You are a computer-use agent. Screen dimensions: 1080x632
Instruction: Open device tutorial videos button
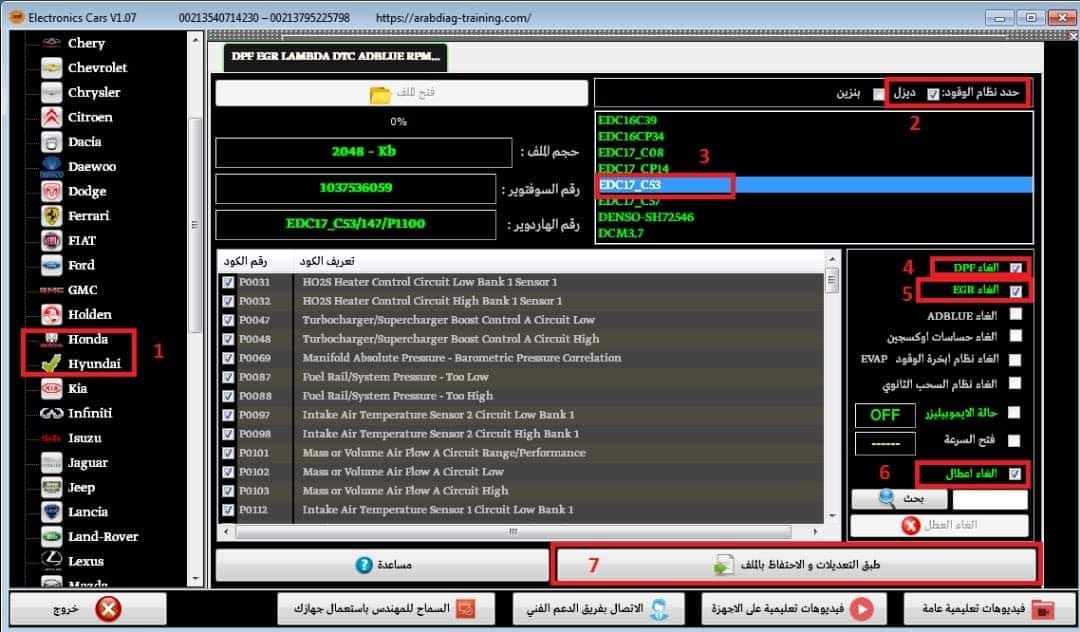(793, 609)
